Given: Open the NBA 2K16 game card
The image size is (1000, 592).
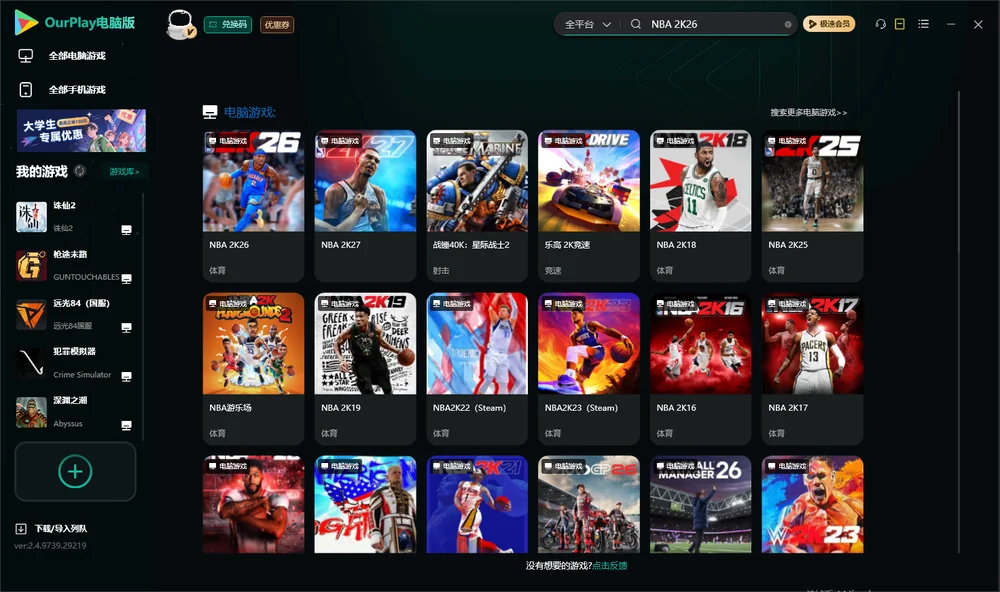Looking at the screenshot, I should coord(700,368).
